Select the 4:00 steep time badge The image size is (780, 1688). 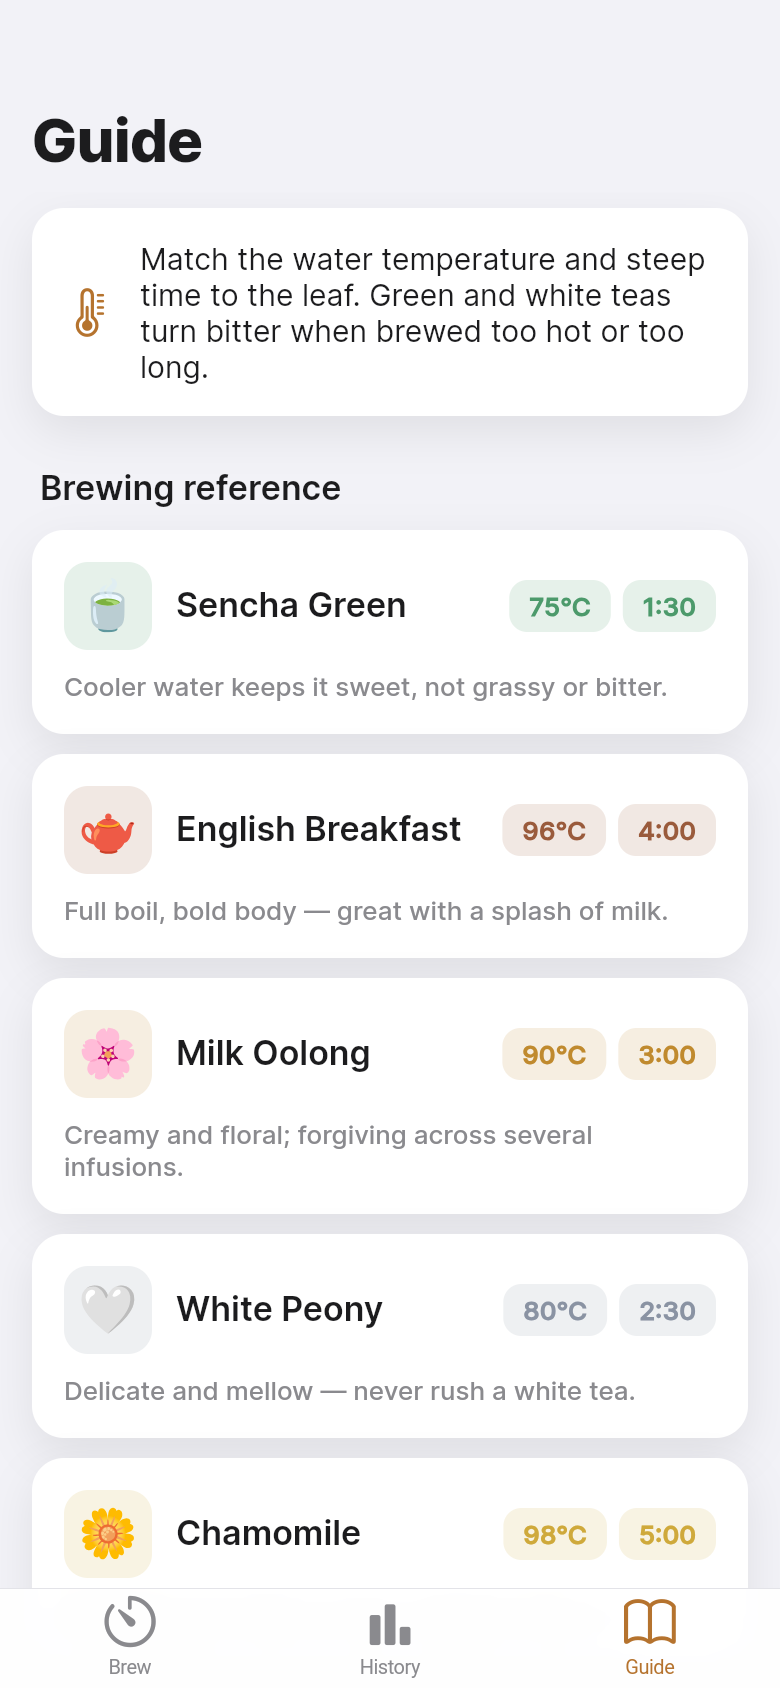(x=667, y=830)
